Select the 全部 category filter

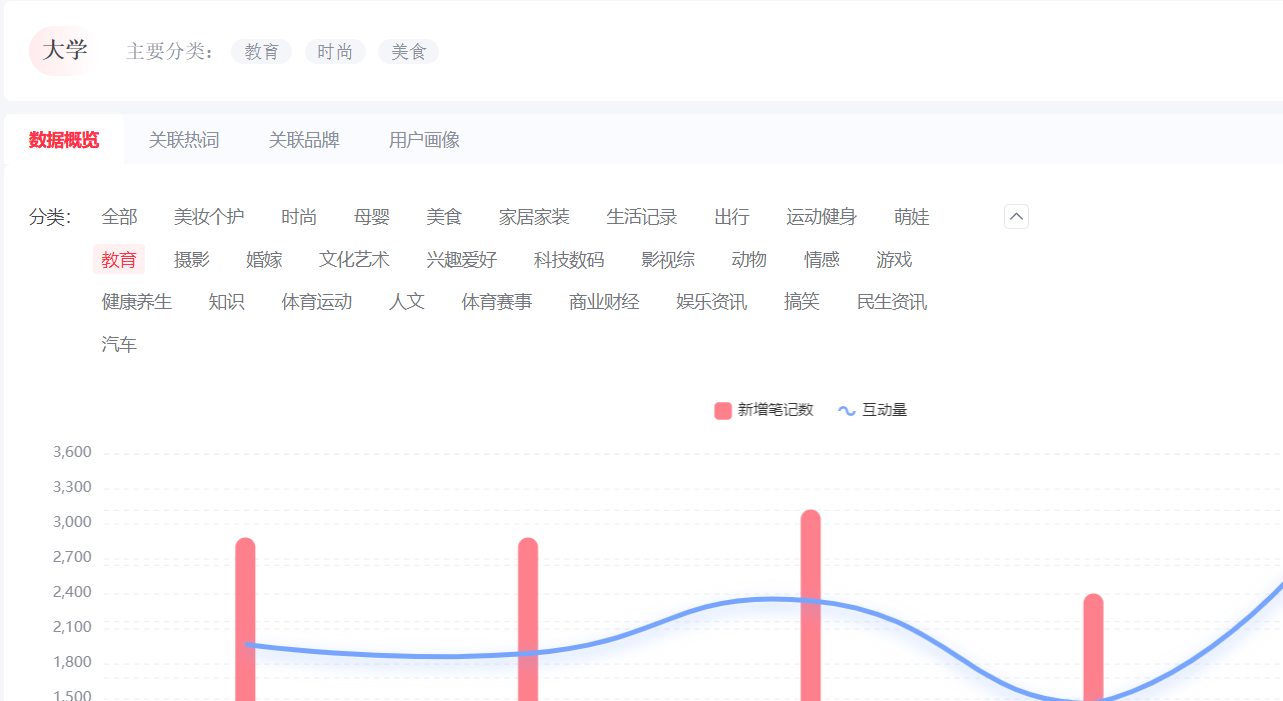point(119,217)
